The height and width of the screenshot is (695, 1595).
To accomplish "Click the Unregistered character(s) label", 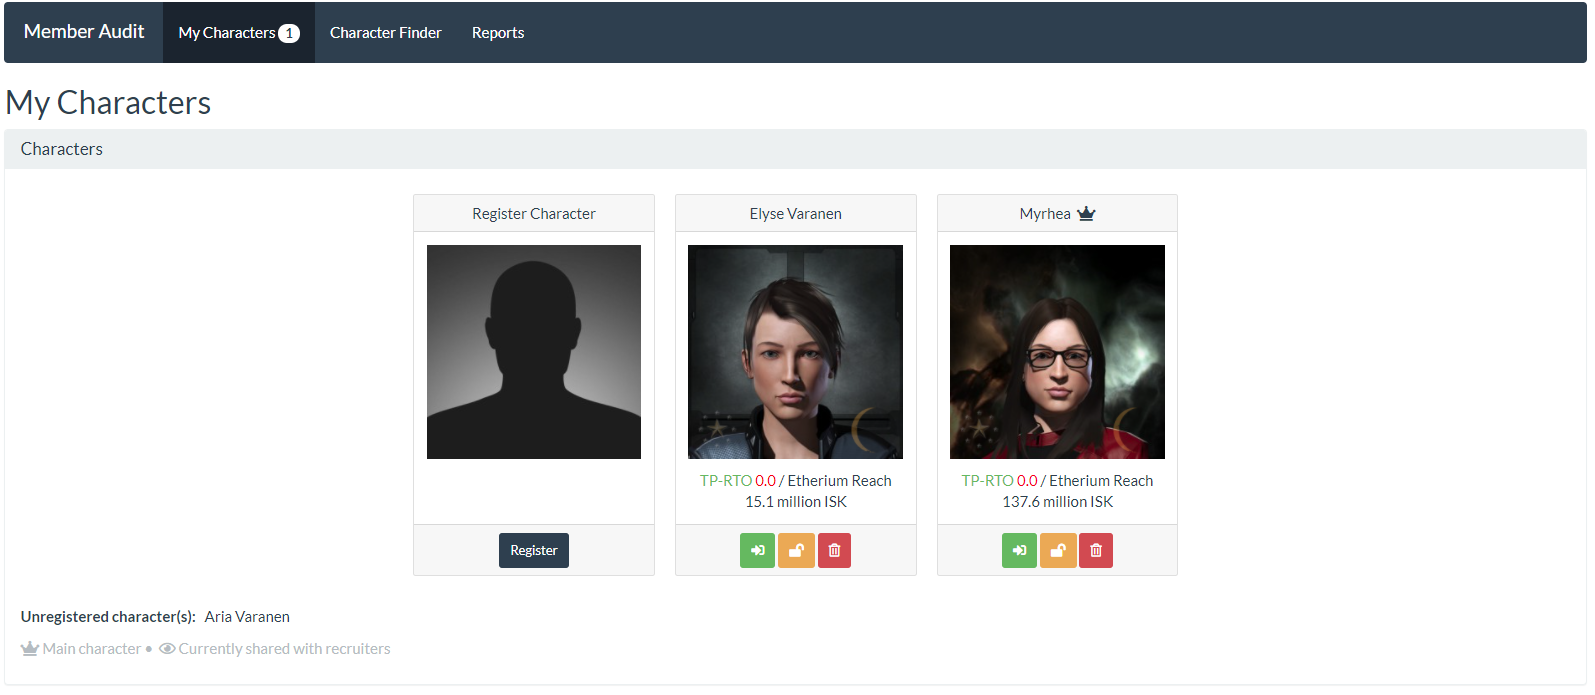I will point(108,617).
